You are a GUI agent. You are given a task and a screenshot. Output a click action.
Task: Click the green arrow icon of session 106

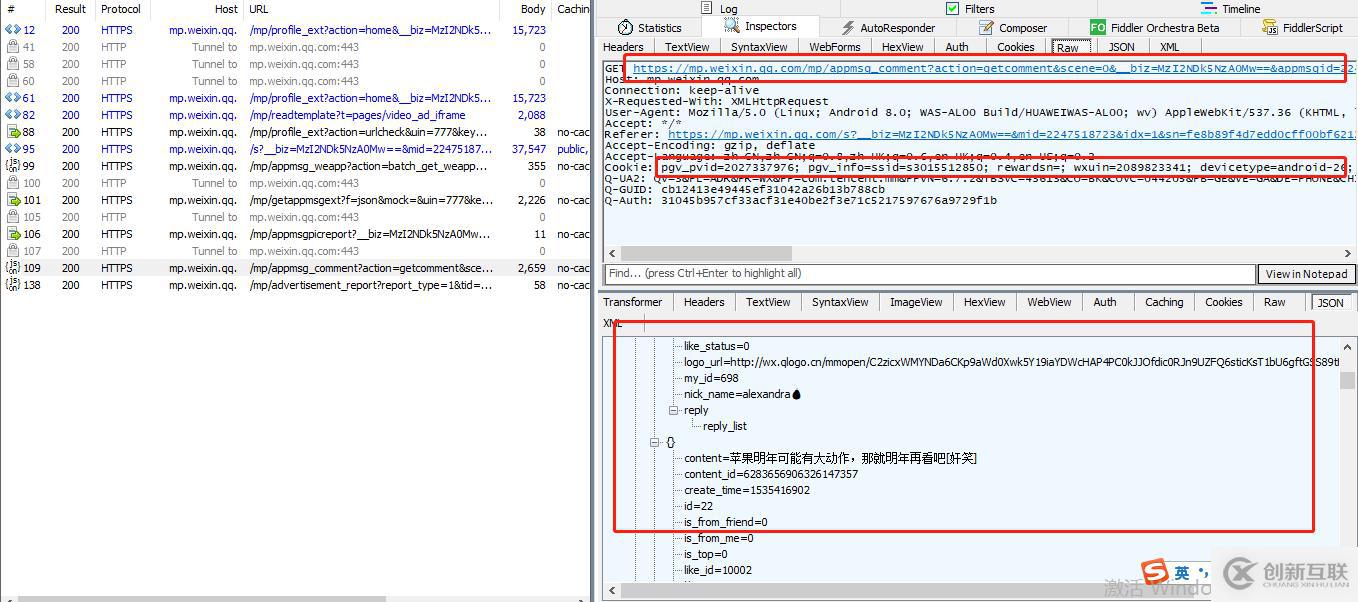[12, 234]
